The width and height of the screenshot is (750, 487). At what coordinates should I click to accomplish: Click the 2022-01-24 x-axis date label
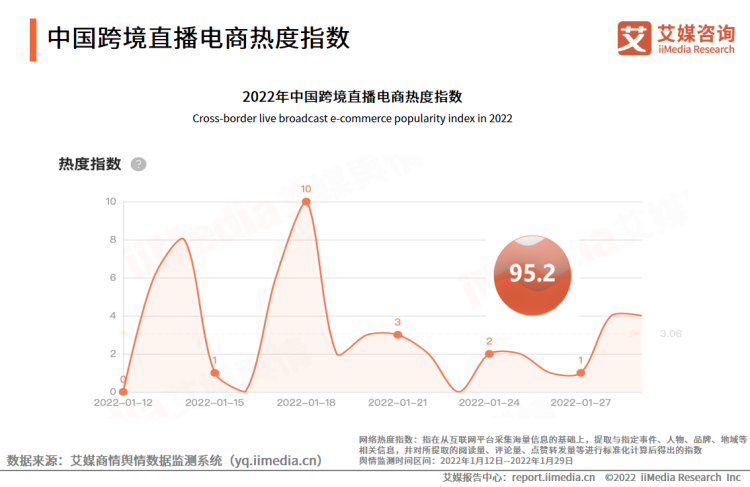click(489, 402)
